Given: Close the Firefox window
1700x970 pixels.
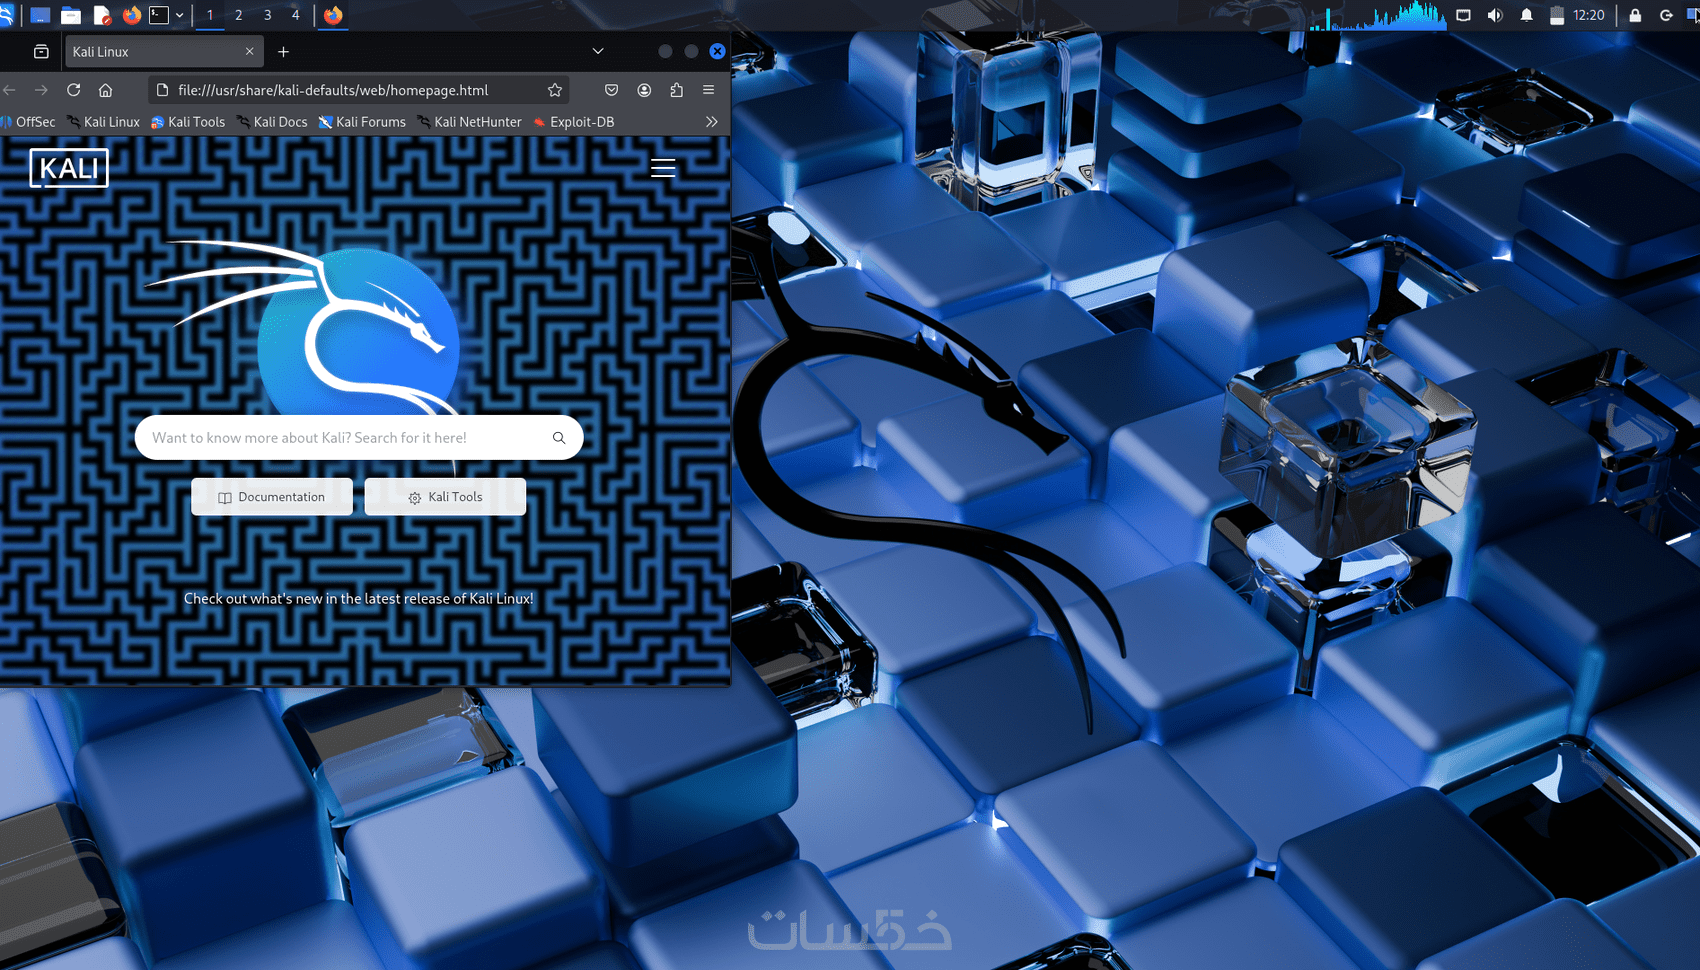Looking at the screenshot, I should (717, 51).
